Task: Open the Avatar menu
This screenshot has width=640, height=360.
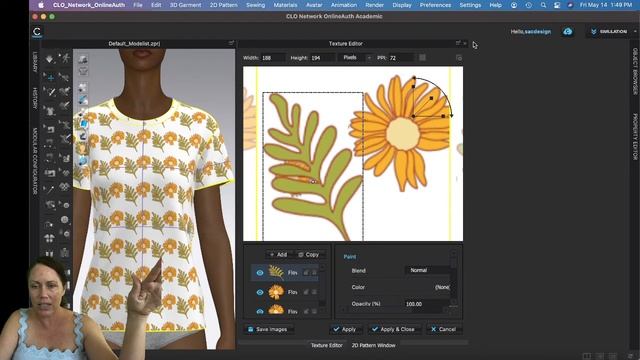Action: pos(314,5)
